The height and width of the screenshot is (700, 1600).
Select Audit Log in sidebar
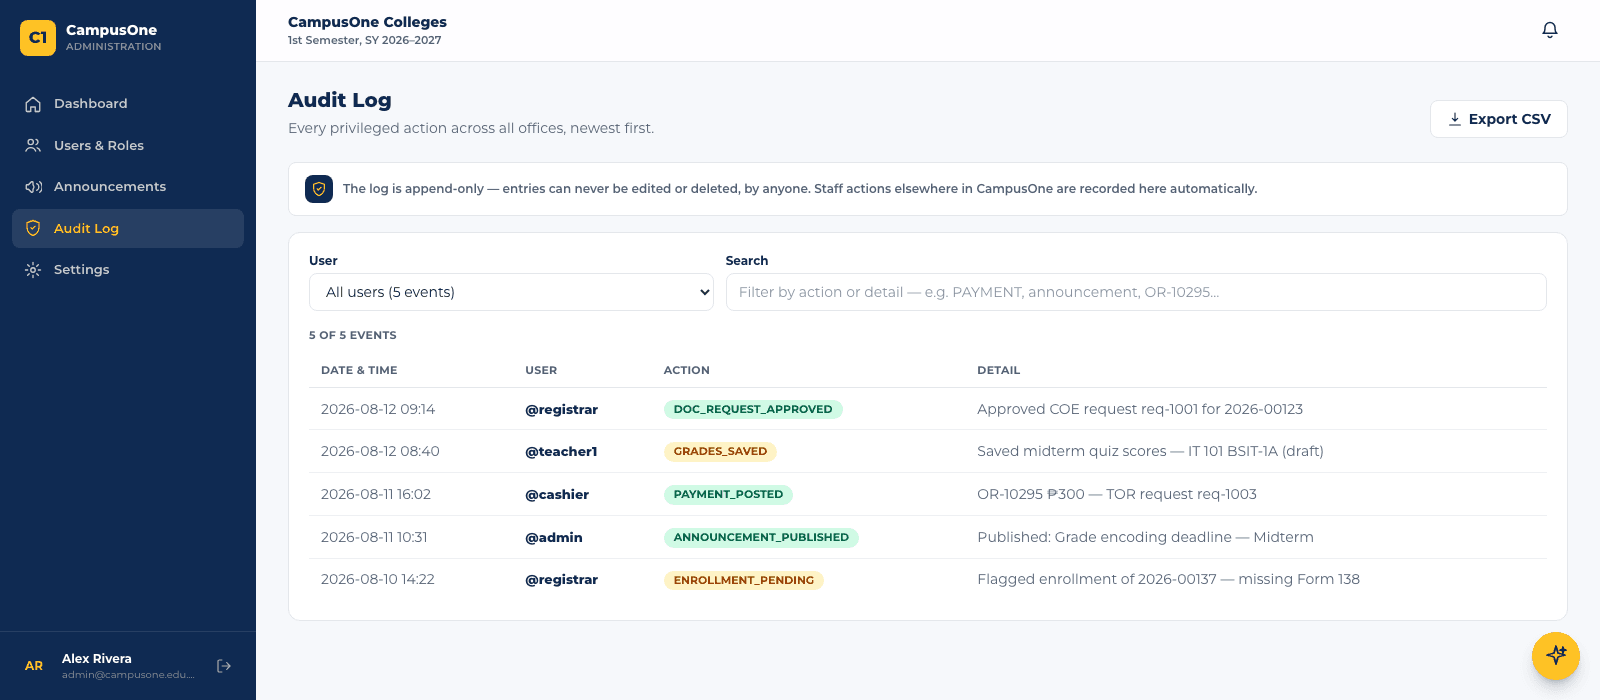128,228
